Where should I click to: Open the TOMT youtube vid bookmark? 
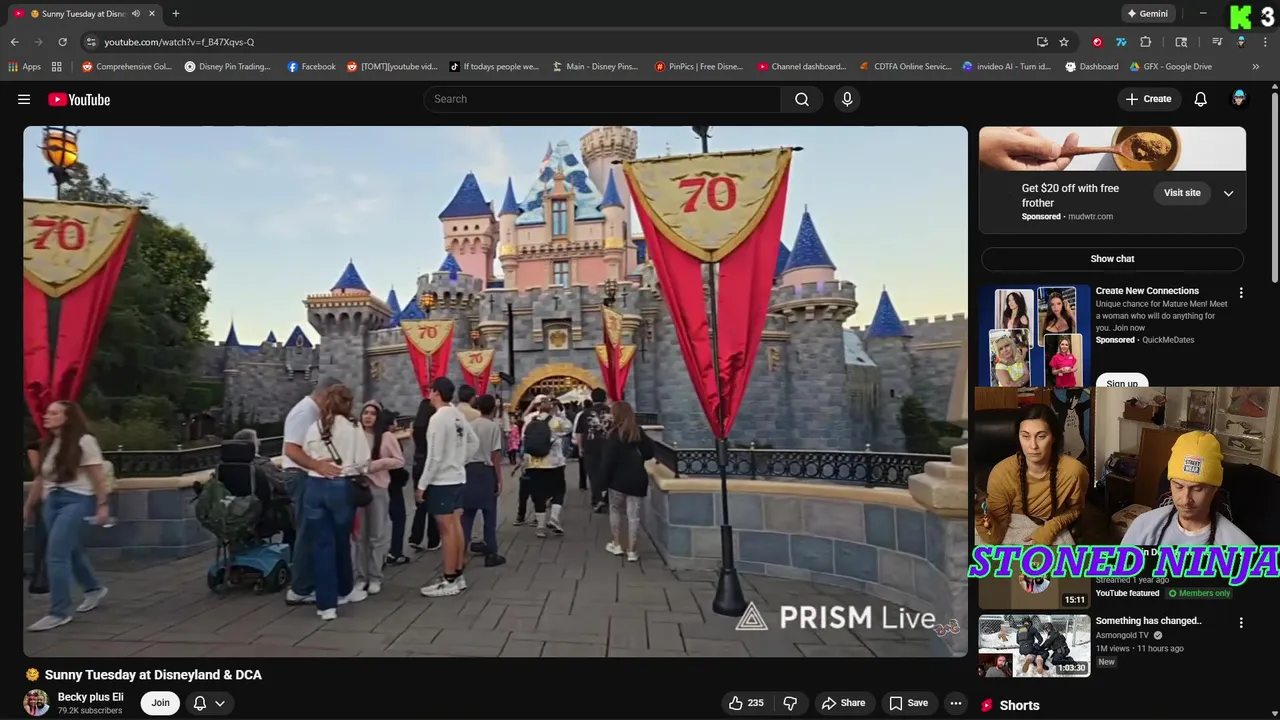(392, 67)
